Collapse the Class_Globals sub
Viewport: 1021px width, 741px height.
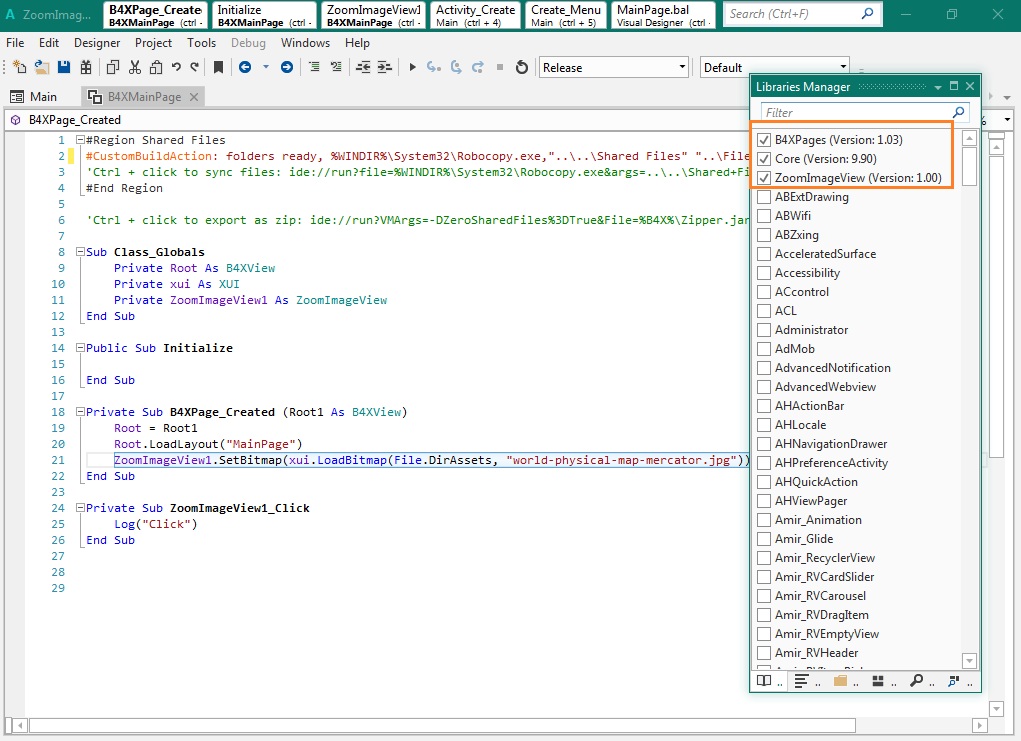tap(80, 252)
